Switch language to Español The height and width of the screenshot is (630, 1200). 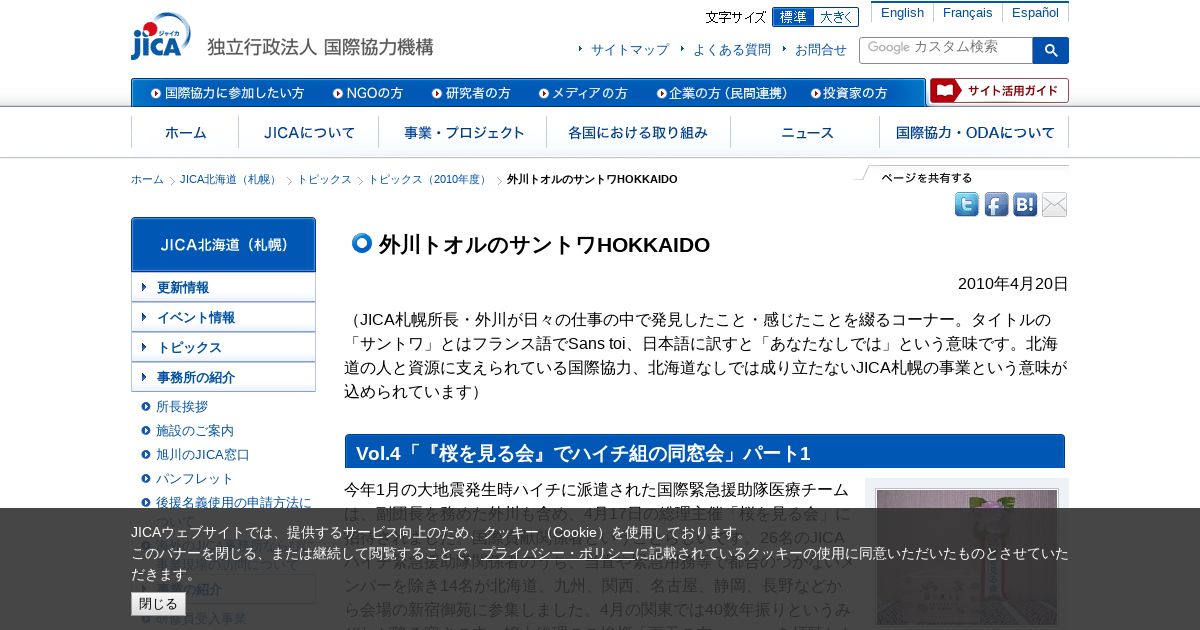[x=1035, y=13]
